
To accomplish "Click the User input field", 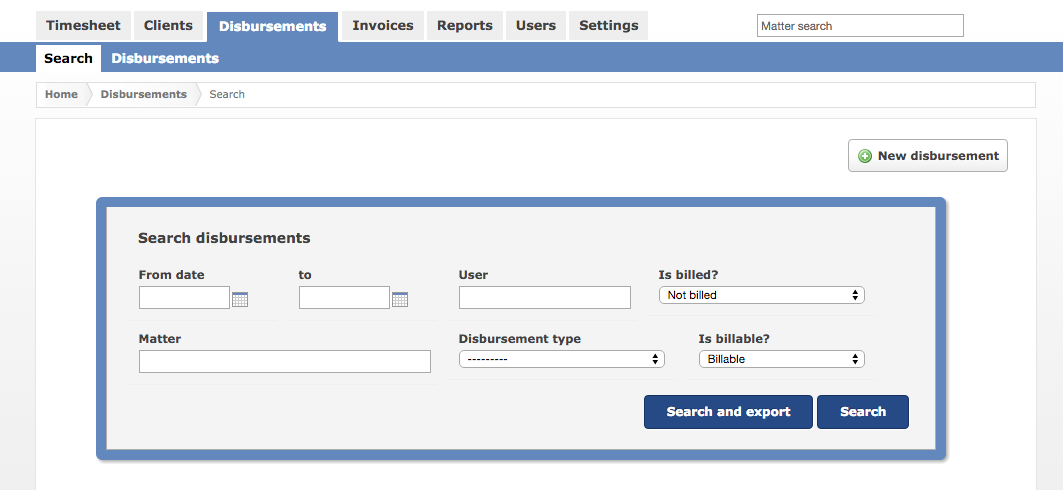I will [544, 298].
